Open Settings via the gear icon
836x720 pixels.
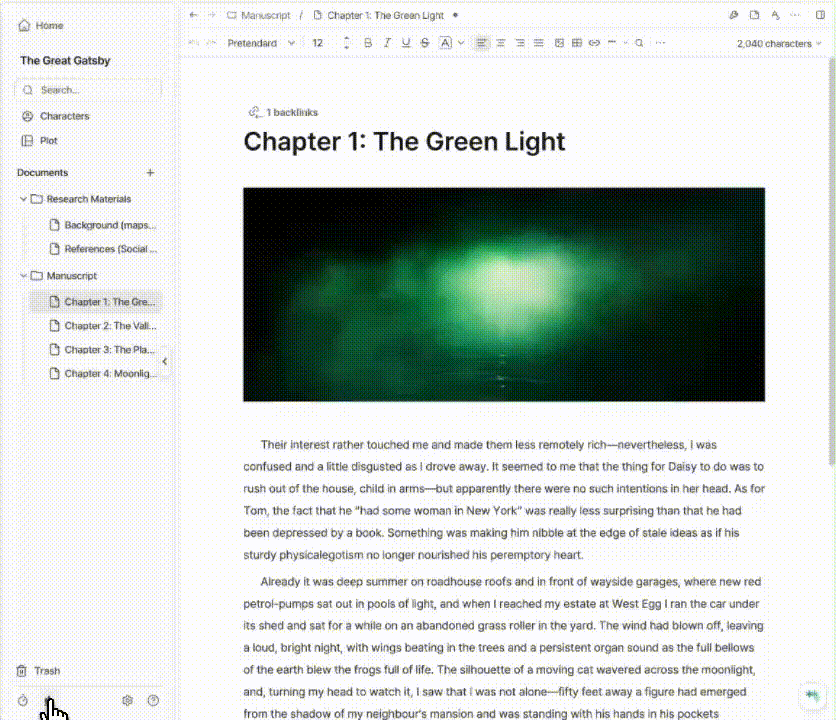click(127, 700)
